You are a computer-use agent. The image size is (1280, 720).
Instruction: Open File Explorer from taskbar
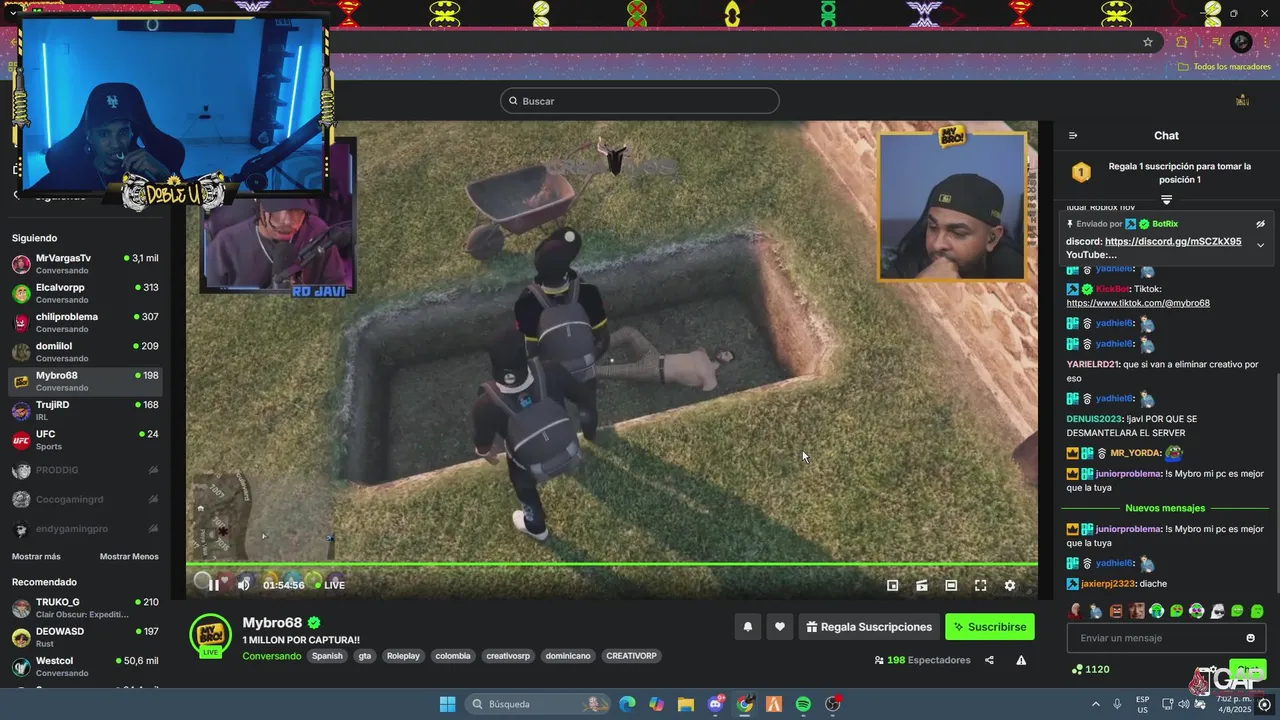tap(686, 704)
